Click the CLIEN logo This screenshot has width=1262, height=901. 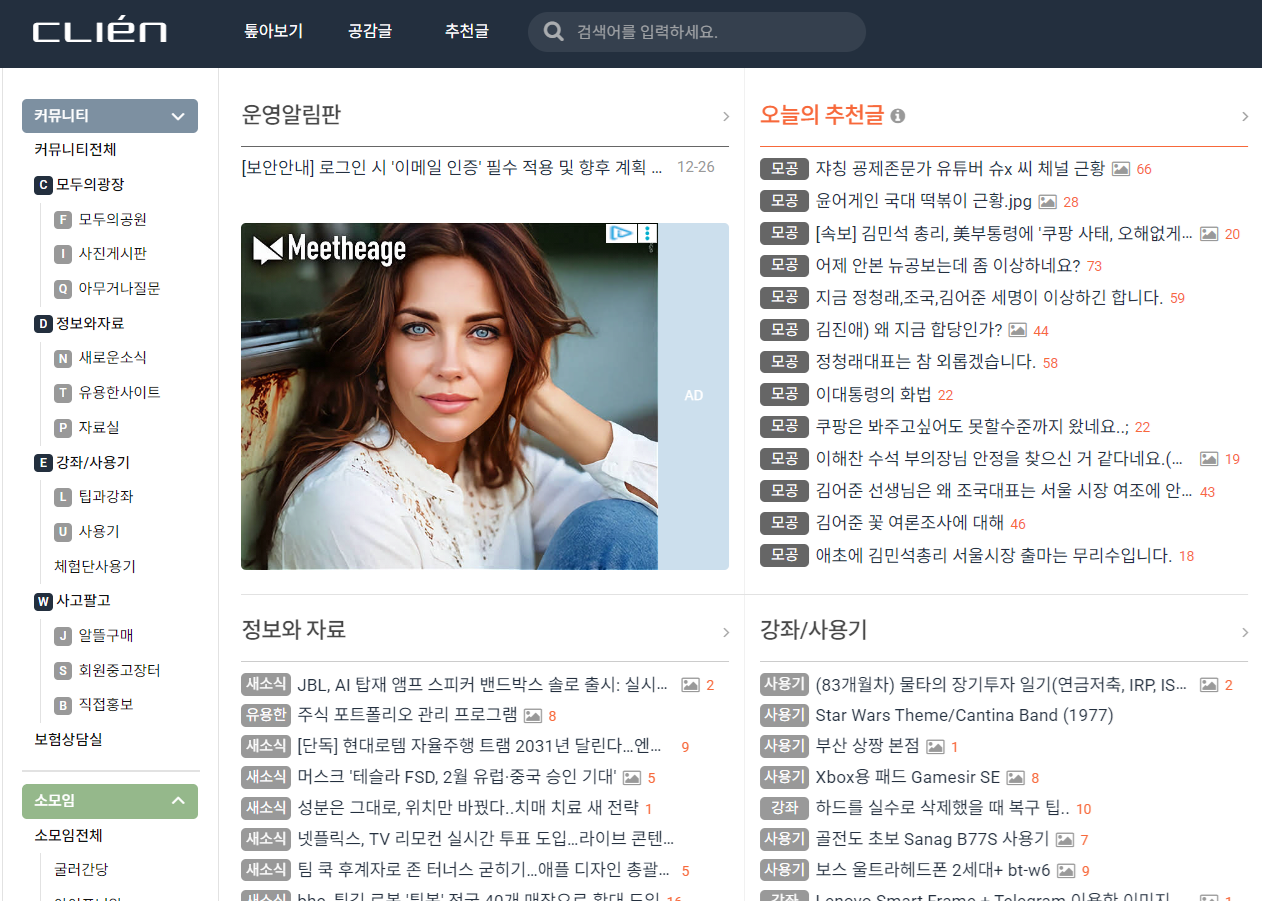(99, 32)
